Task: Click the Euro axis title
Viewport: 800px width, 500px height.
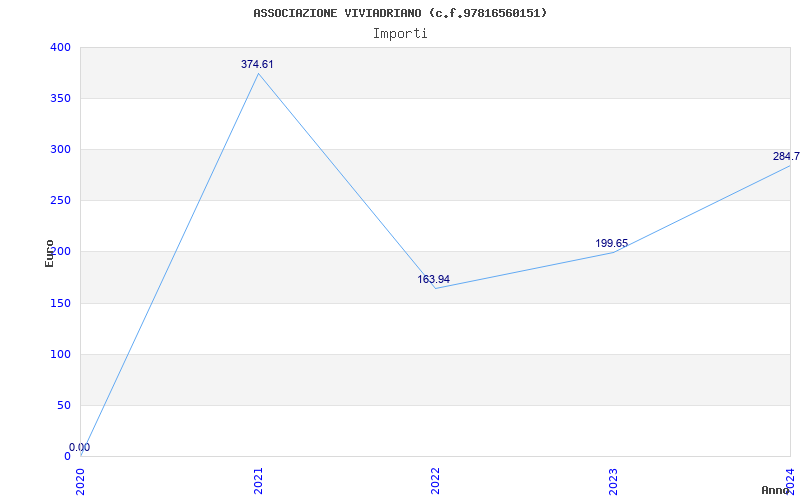Action: pyautogui.click(x=49, y=253)
